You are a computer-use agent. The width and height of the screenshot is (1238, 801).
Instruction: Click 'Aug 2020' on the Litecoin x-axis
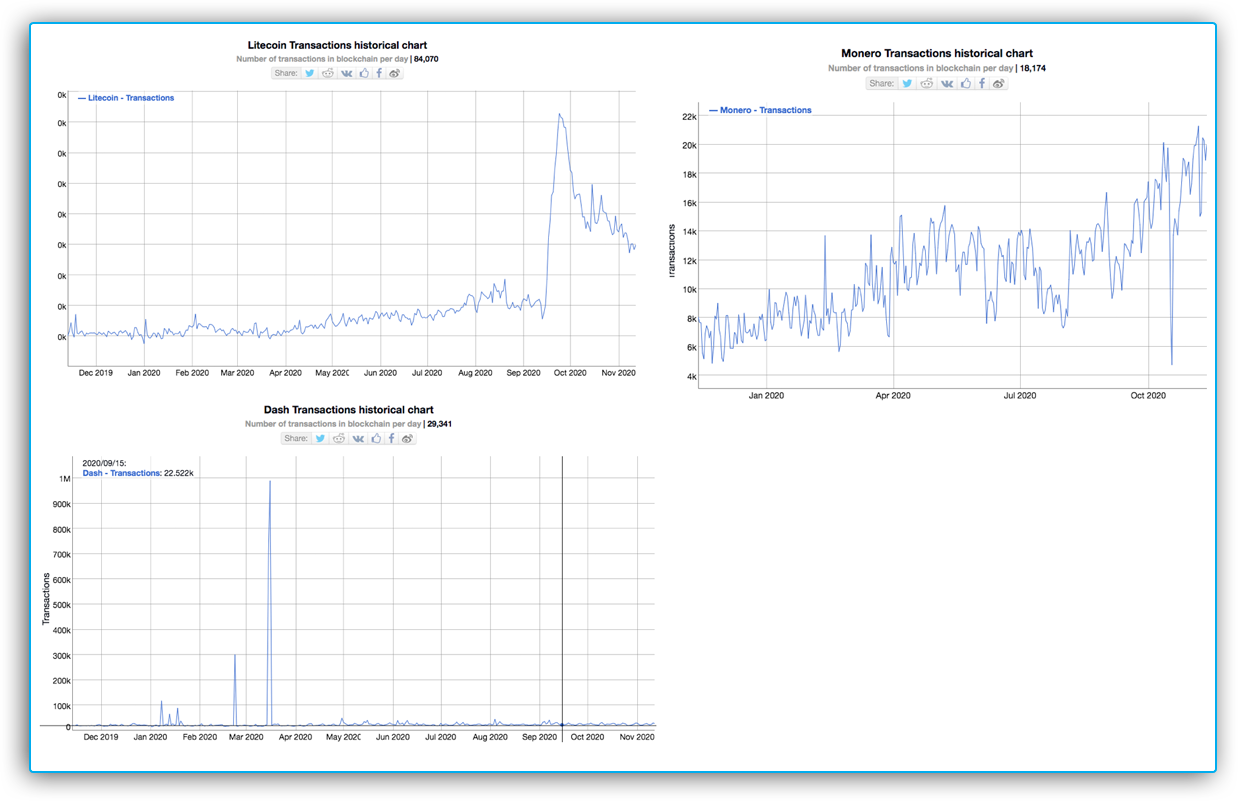(x=475, y=373)
